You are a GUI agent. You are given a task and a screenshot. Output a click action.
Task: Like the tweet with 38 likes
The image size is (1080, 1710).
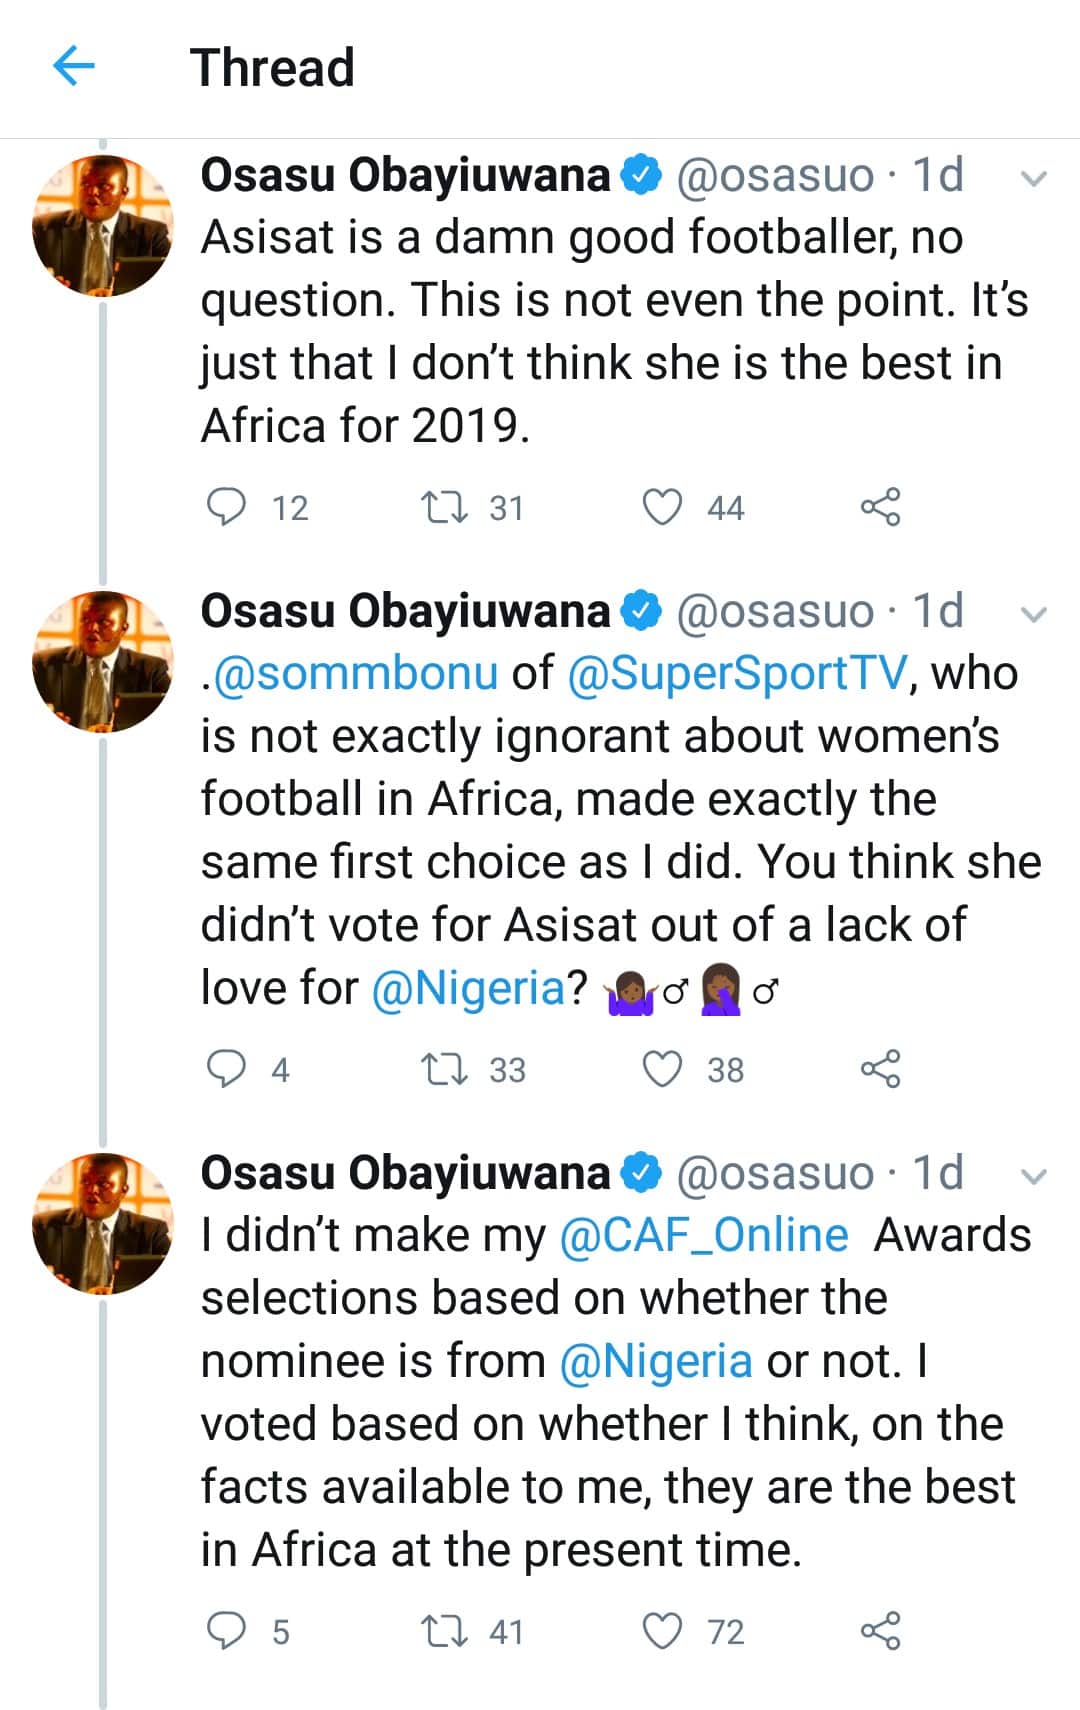coord(662,1069)
